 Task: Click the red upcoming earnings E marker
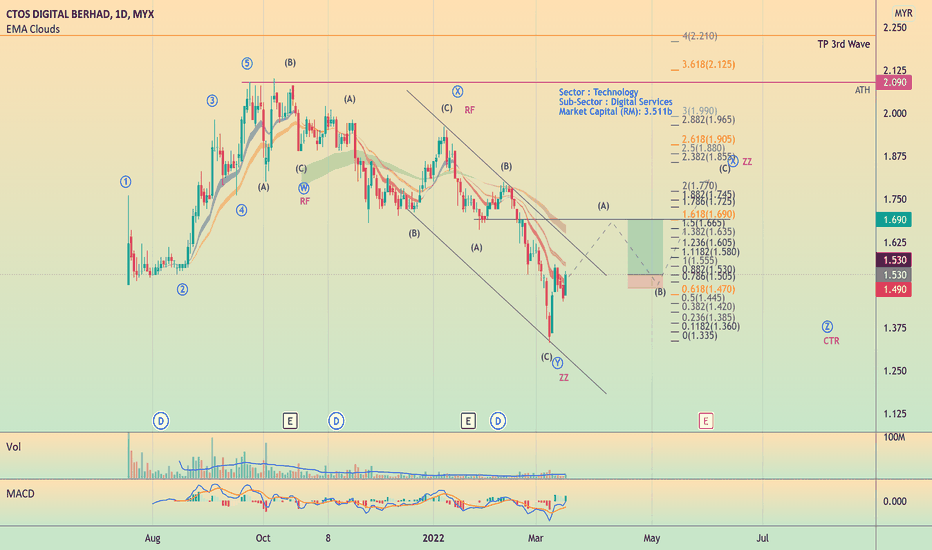(706, 421)
